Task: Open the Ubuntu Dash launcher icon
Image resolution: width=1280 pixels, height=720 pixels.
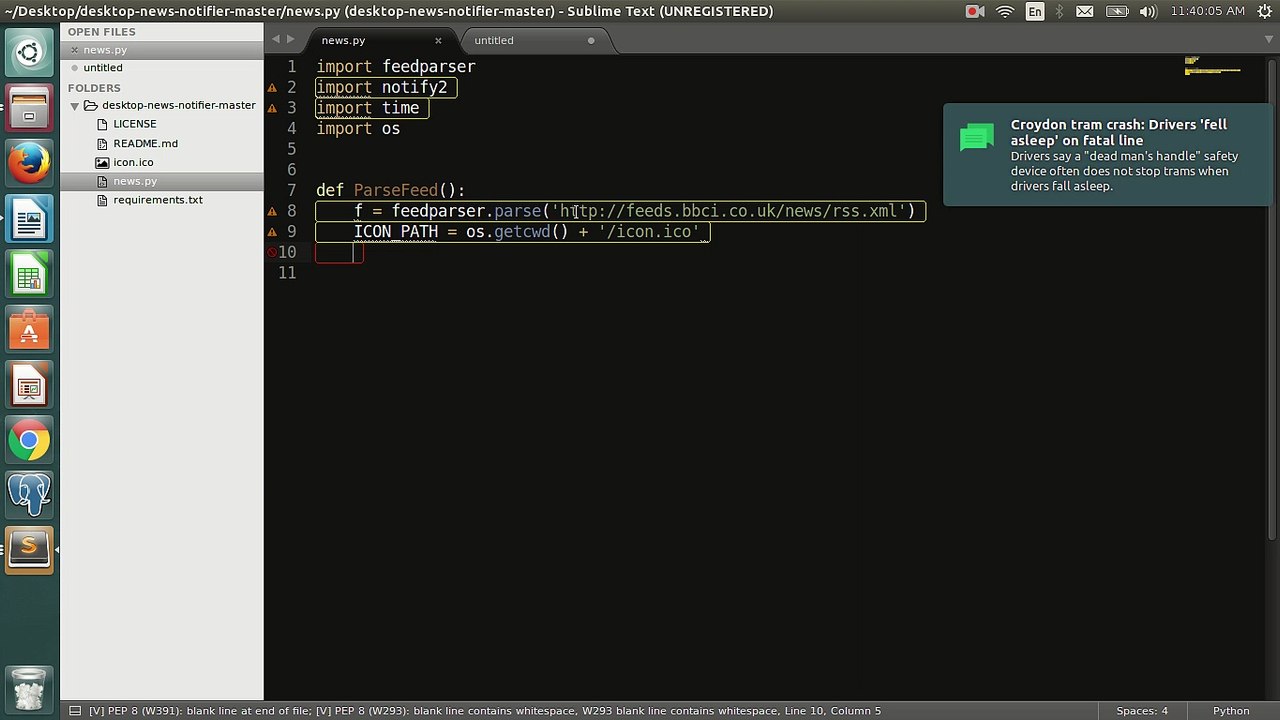Action: 29,53
